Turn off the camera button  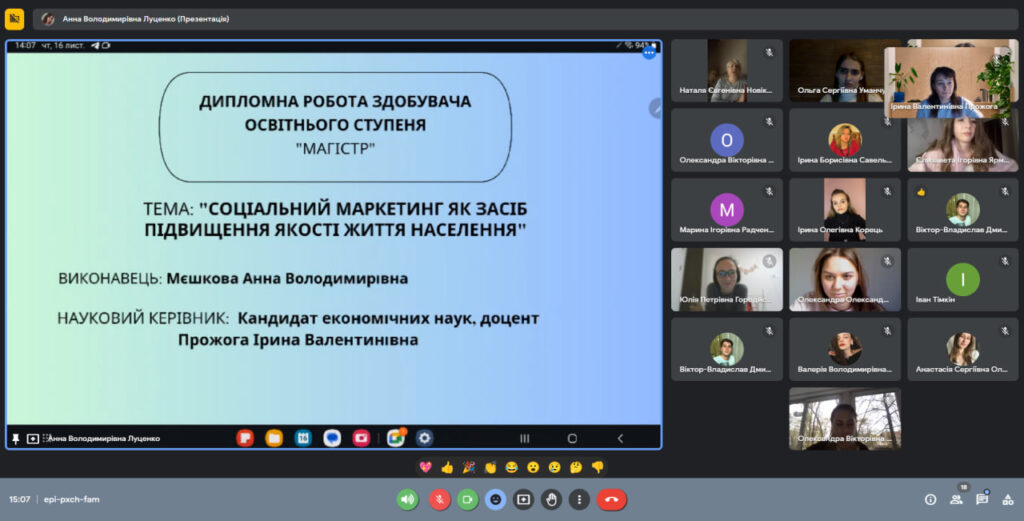(x=467, y=499)
